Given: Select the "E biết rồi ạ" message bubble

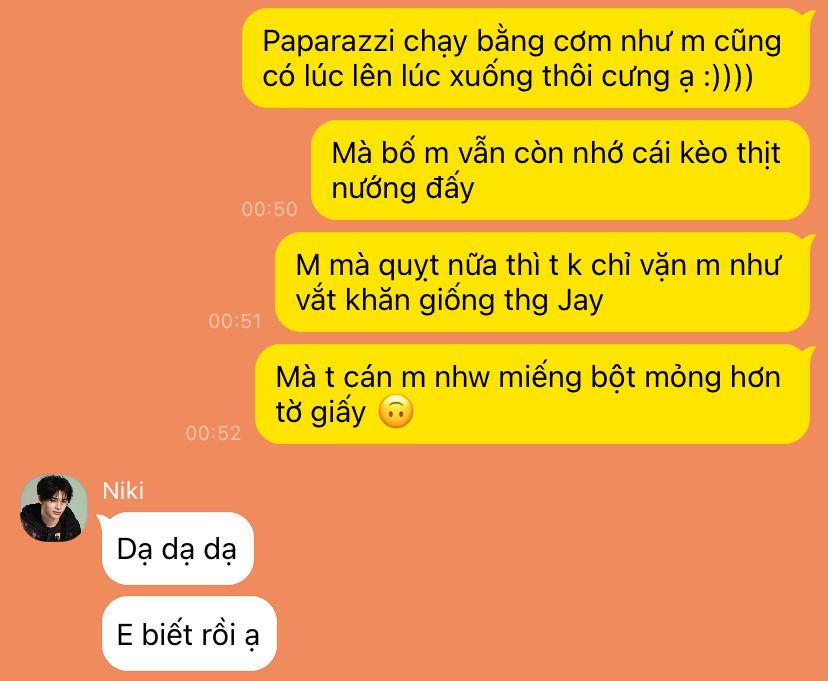Looking at the screenshot, I should pyautogui.click(x=189, y=633).
